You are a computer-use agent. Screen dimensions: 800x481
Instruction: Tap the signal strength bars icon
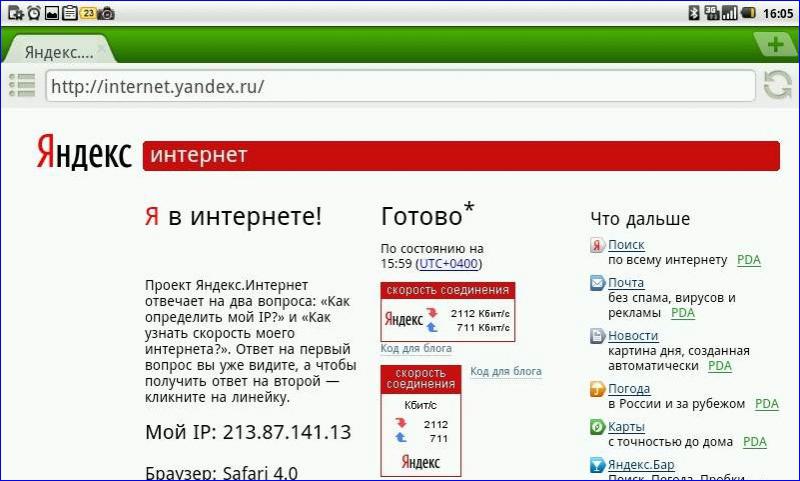(730, 13)
